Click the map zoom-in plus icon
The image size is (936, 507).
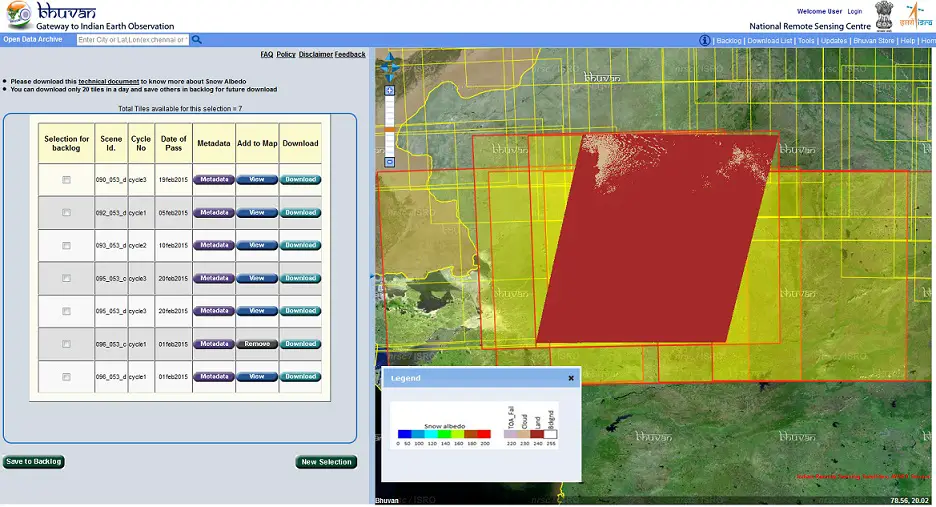(x=389, y=91)
